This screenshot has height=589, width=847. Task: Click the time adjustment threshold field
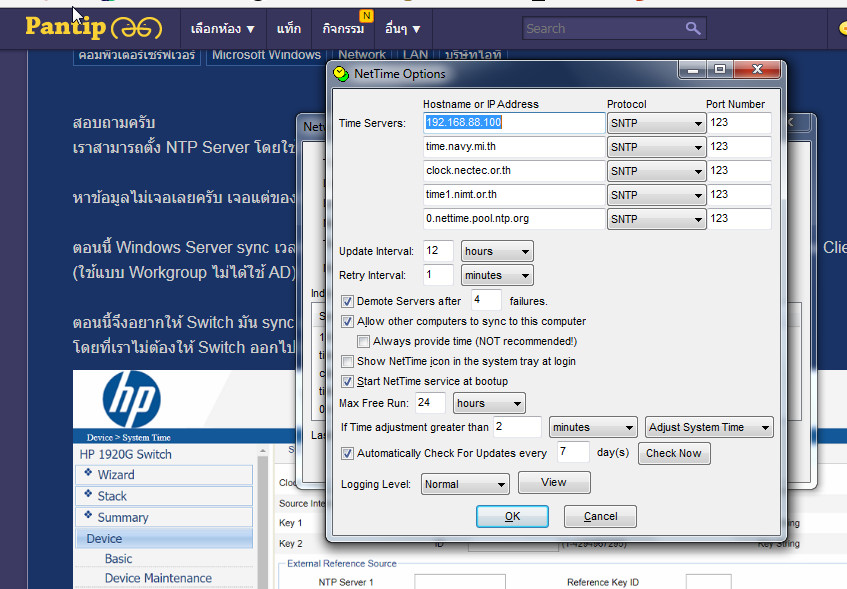517,427
